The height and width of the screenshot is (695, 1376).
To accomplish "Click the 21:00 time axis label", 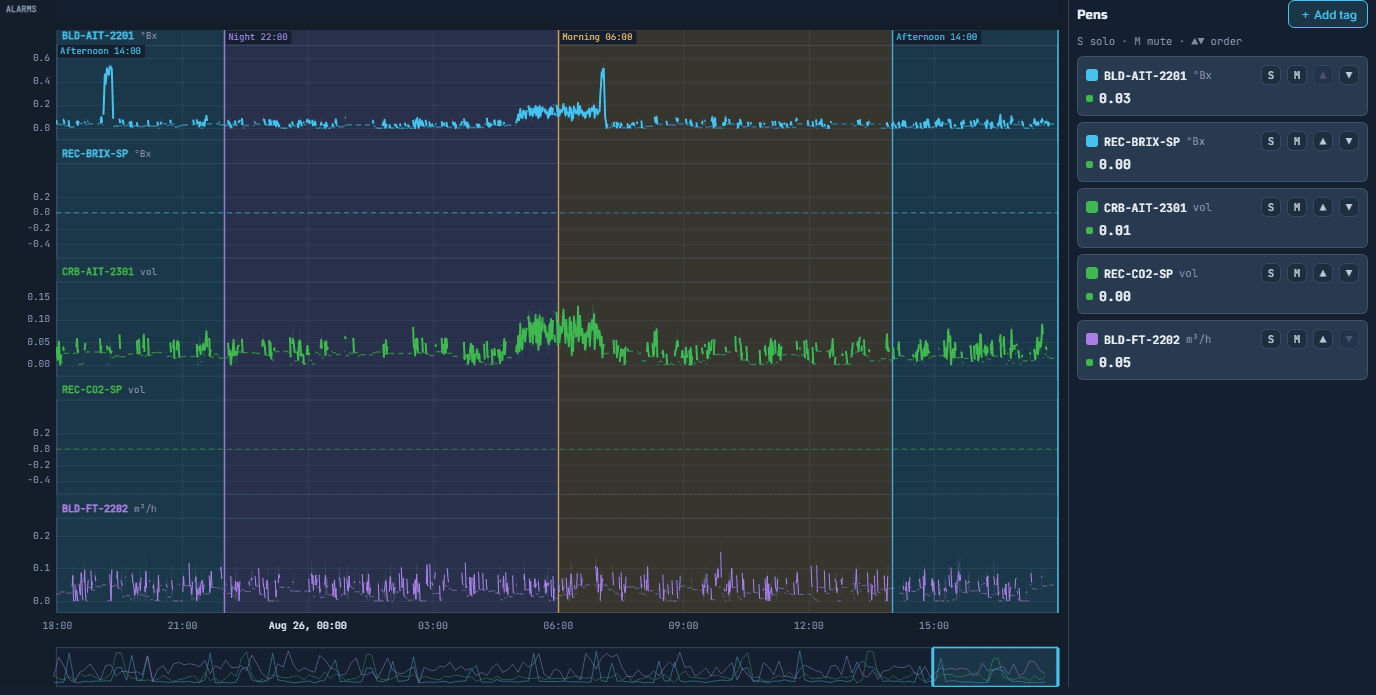I will point(182,626).
